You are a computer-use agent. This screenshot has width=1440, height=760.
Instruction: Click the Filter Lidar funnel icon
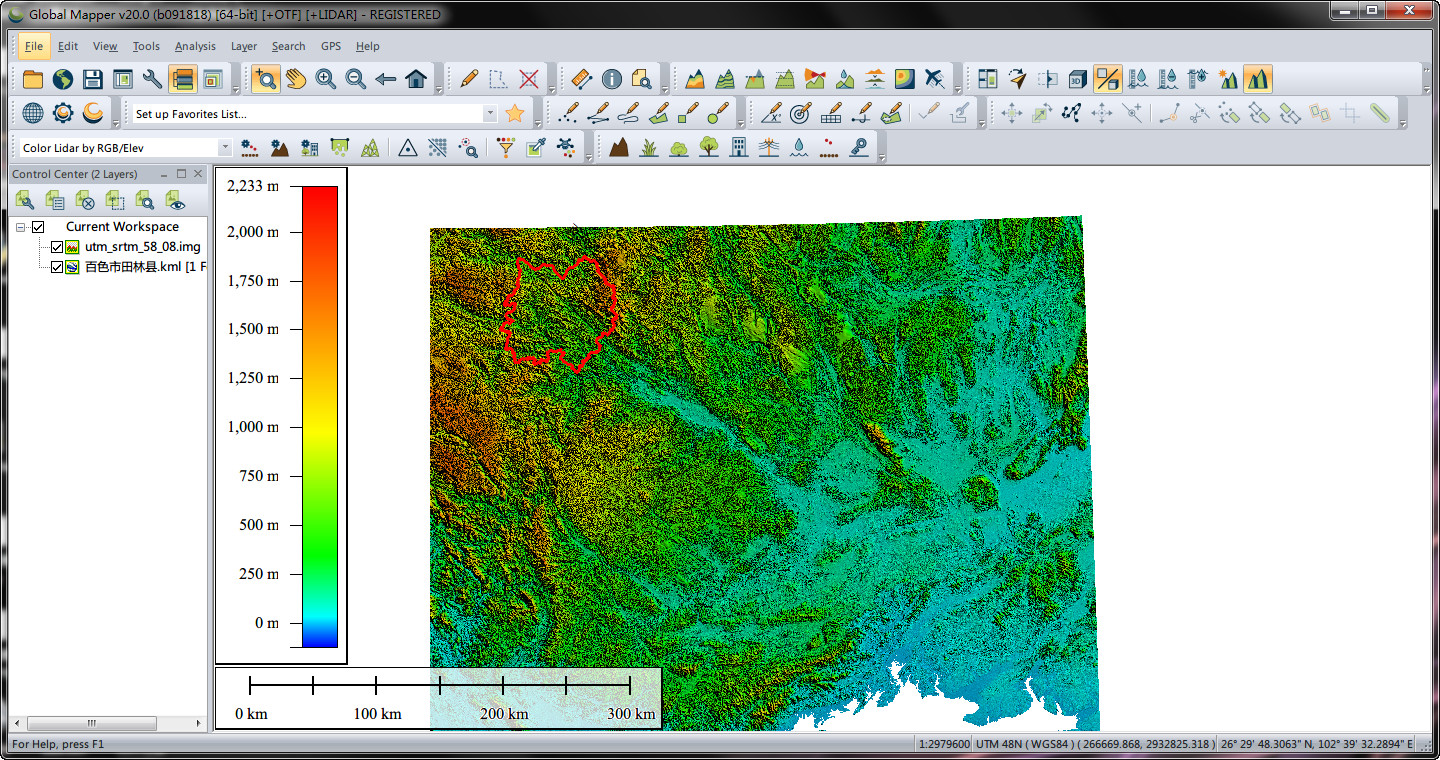pos(506,147)
